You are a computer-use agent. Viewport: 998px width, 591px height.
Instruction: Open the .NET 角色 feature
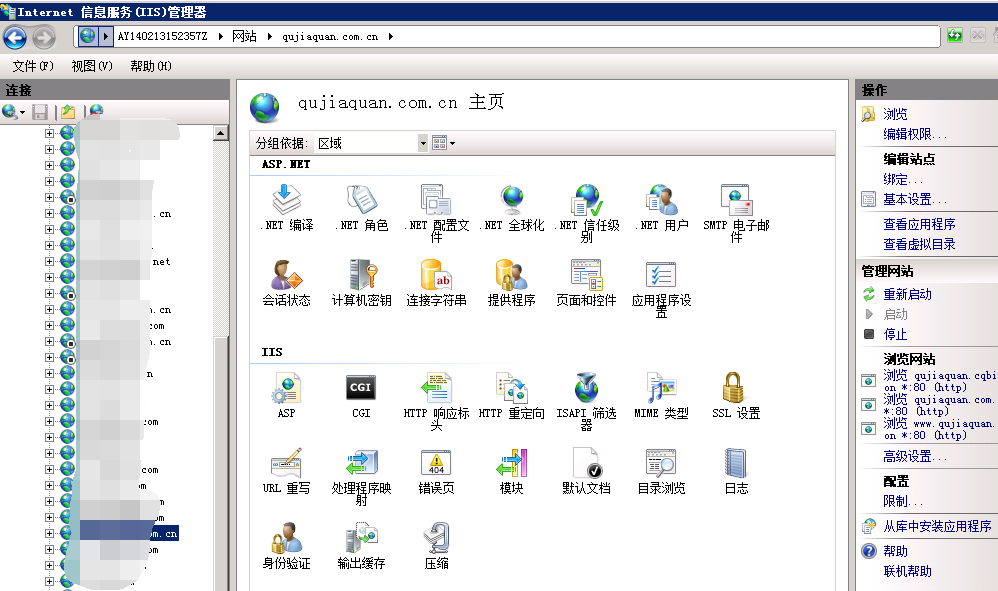(362, 207)
